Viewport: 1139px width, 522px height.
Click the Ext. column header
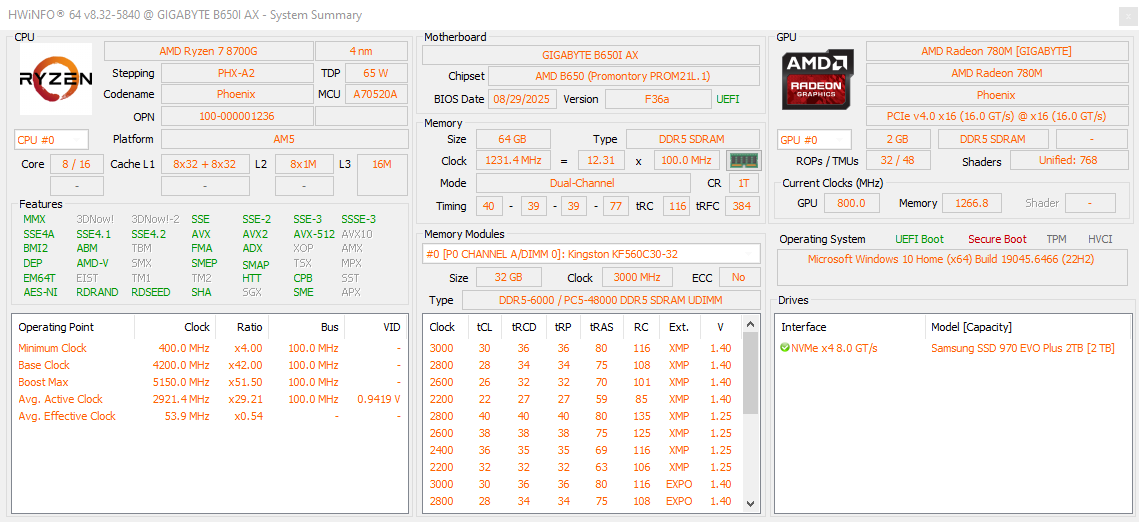(679, 327)
